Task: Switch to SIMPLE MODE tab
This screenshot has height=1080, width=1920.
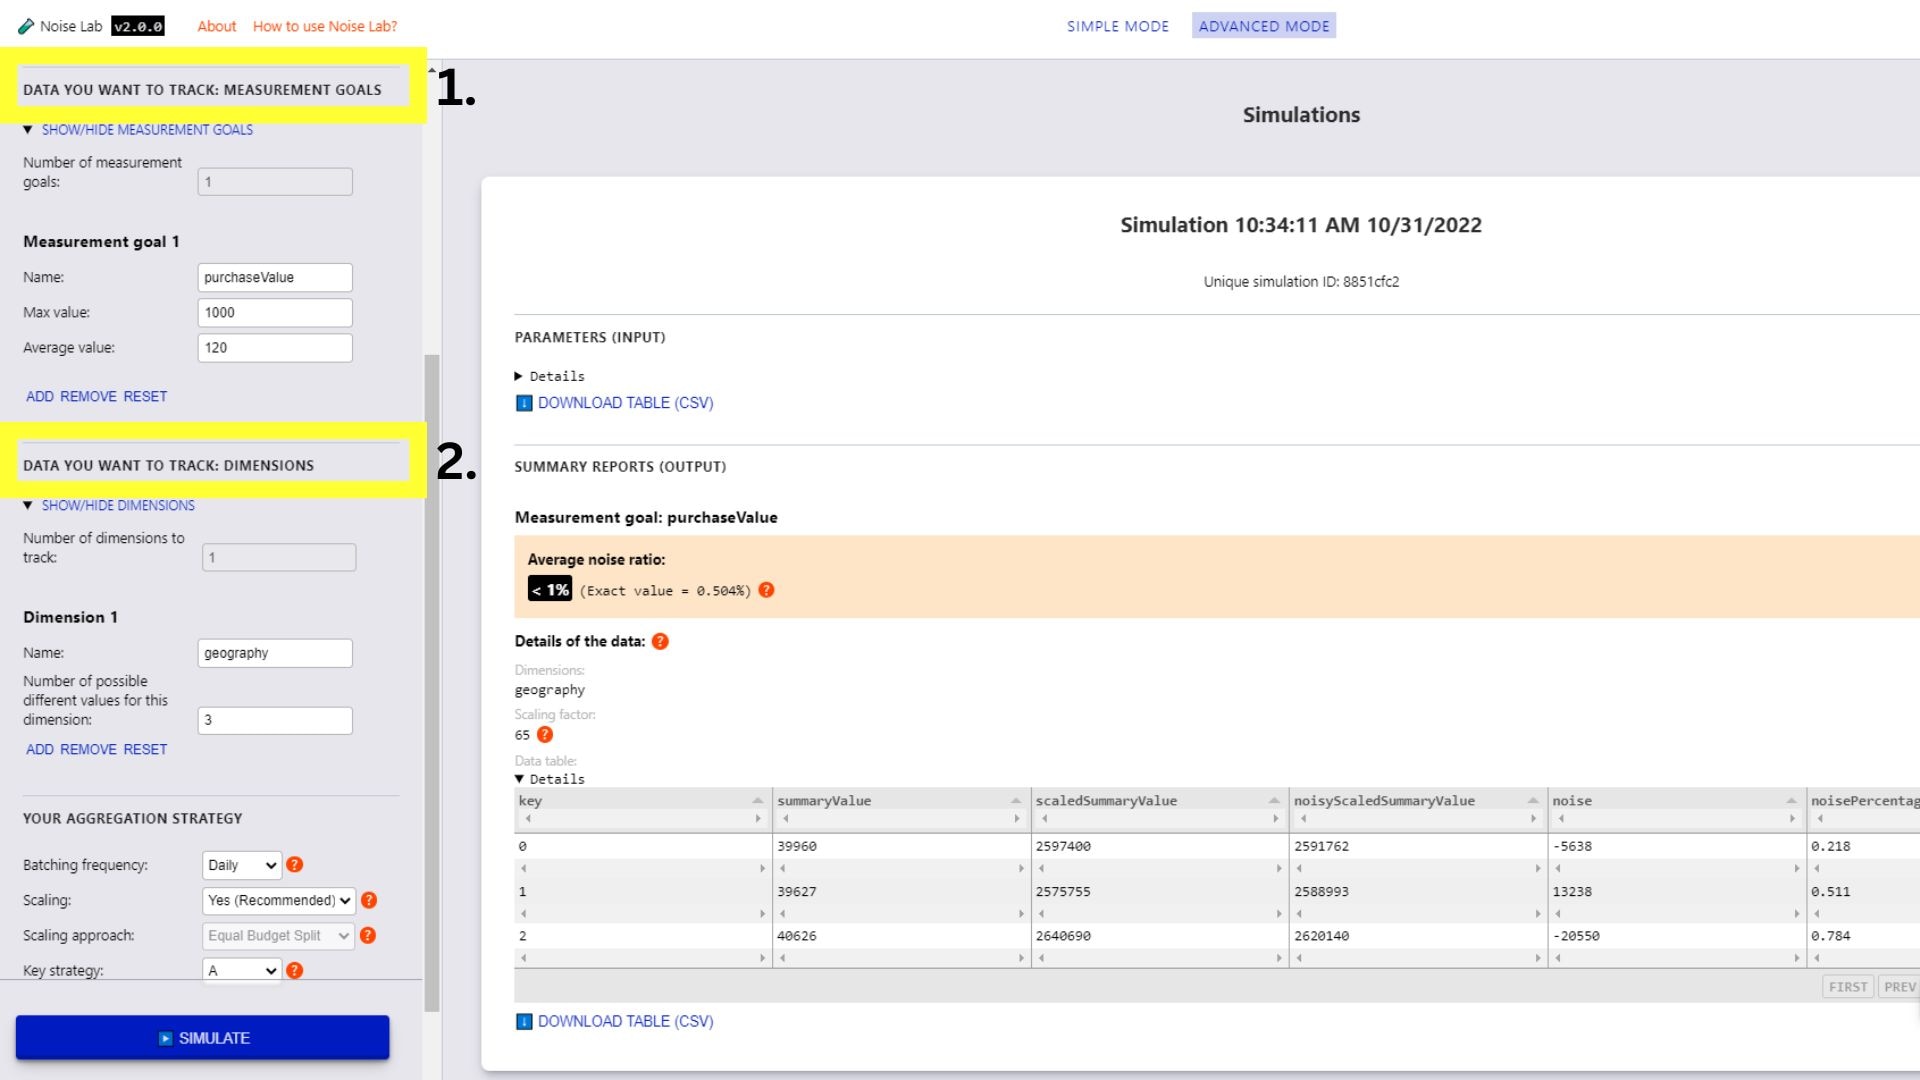Action: (1117, 25)
